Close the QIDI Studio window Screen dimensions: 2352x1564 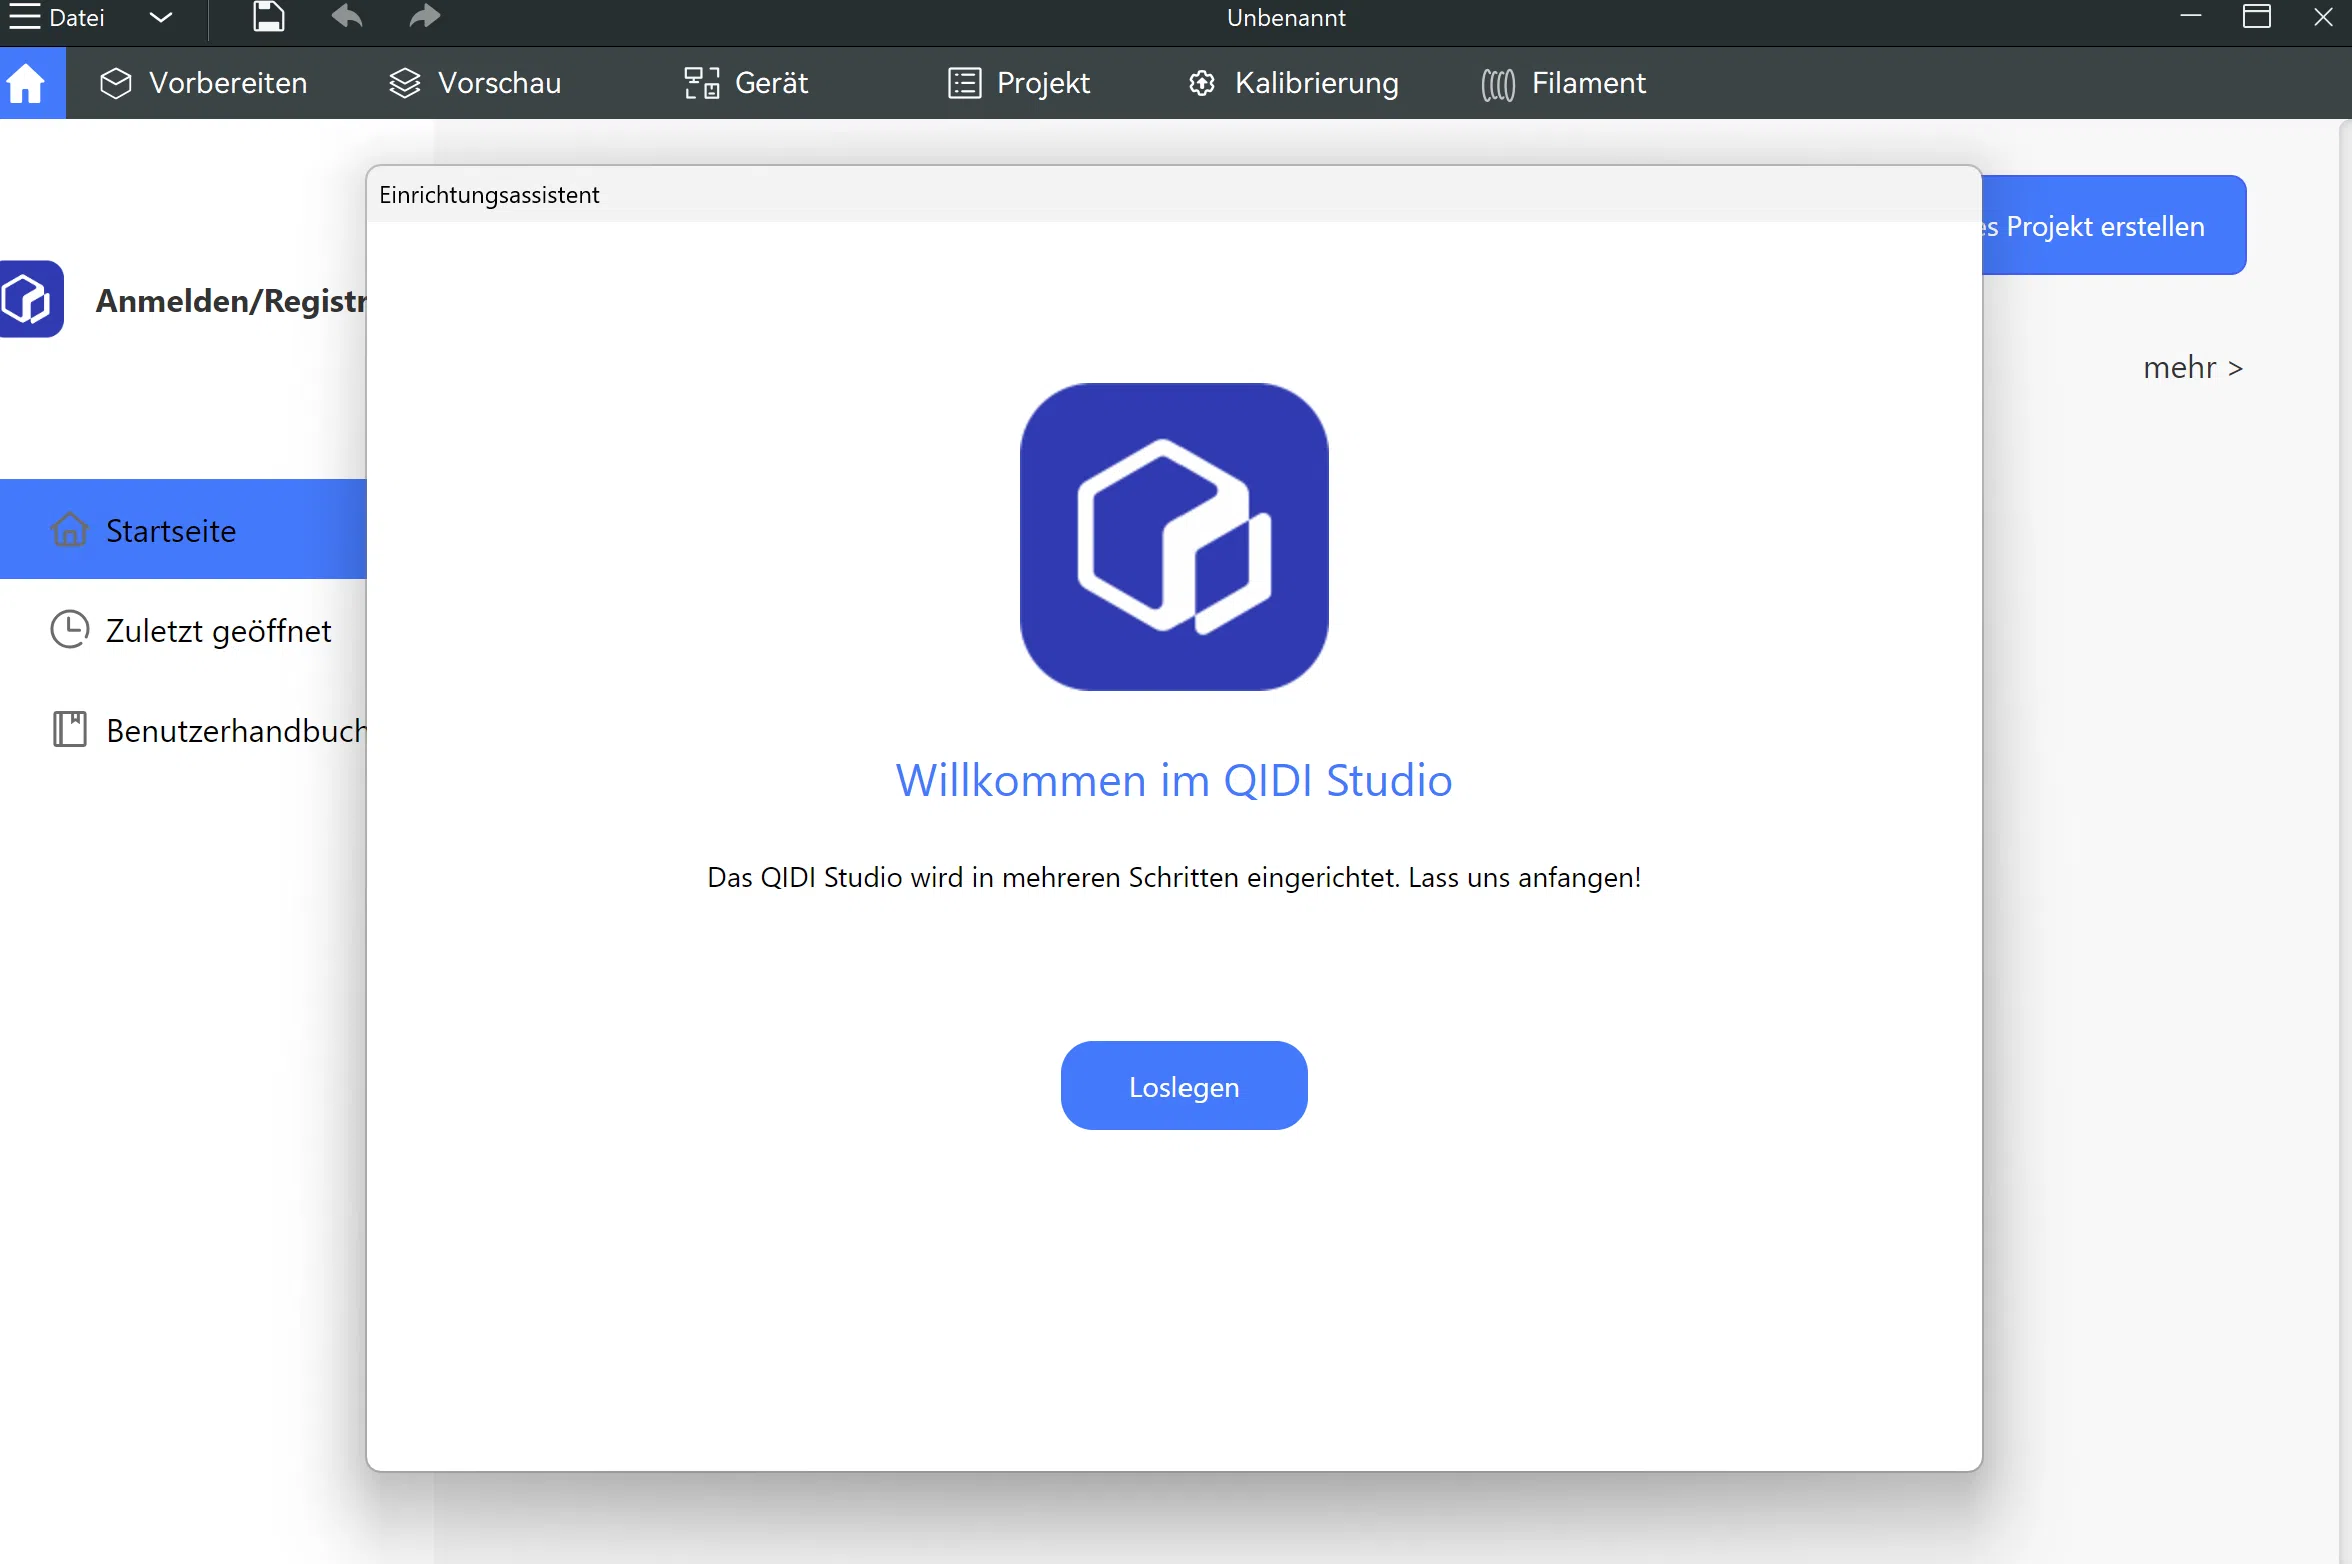tap(2324, 17)
